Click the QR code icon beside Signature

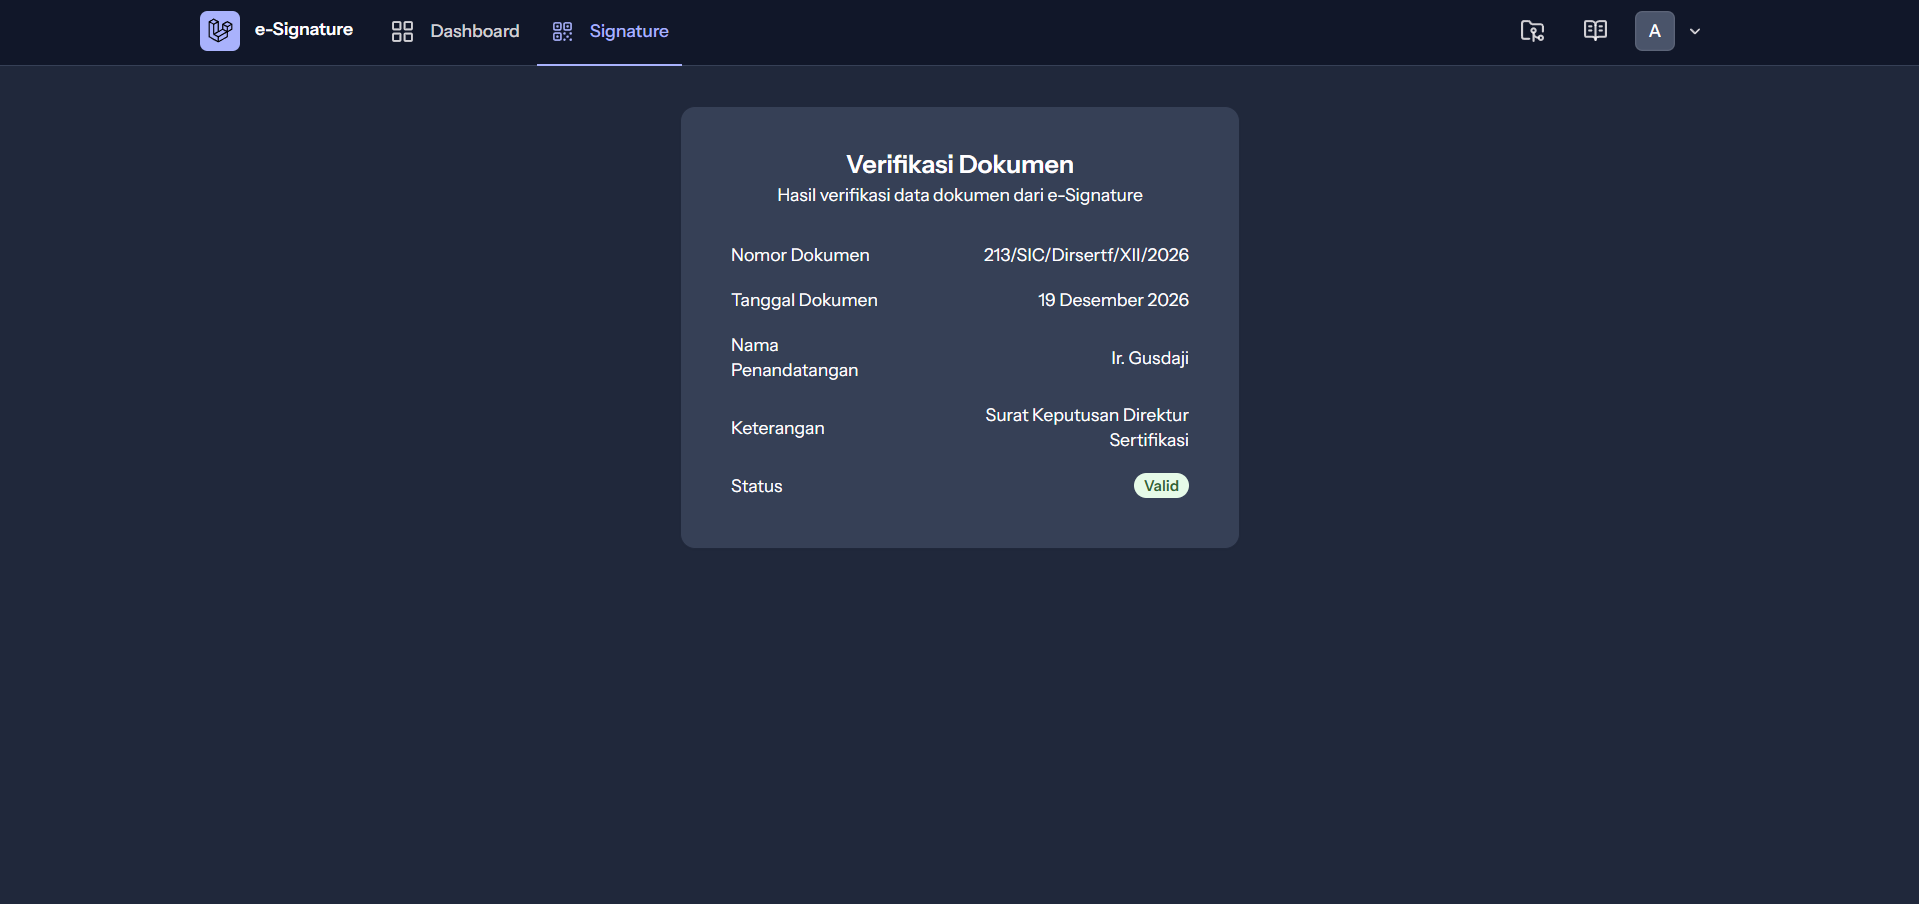(562, 32)
